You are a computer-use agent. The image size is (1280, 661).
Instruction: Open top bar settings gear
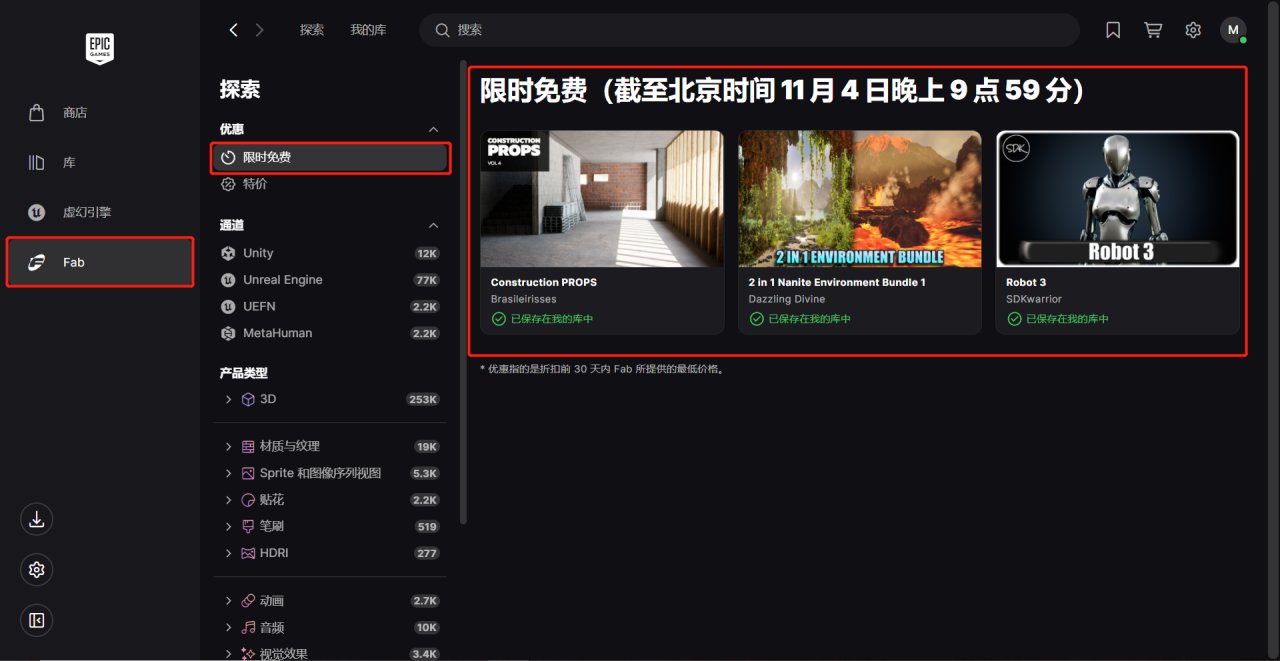coord(1193,30)
